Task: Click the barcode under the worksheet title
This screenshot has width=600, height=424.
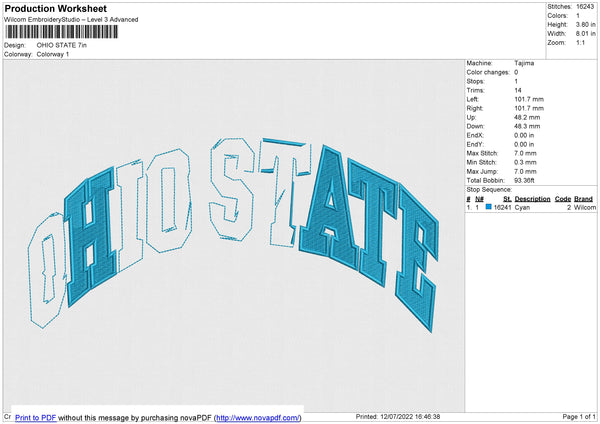Action: (x=62, y=32)
